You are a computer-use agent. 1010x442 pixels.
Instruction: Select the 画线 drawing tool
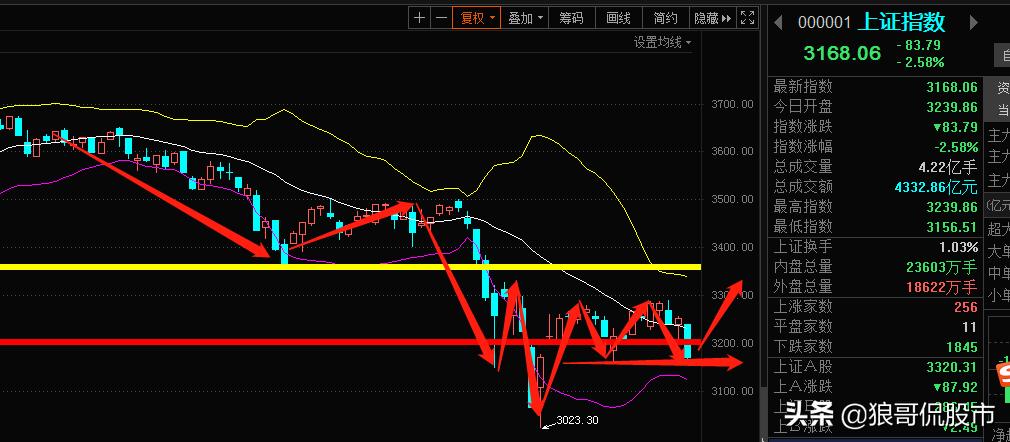(x=619, y=18)
